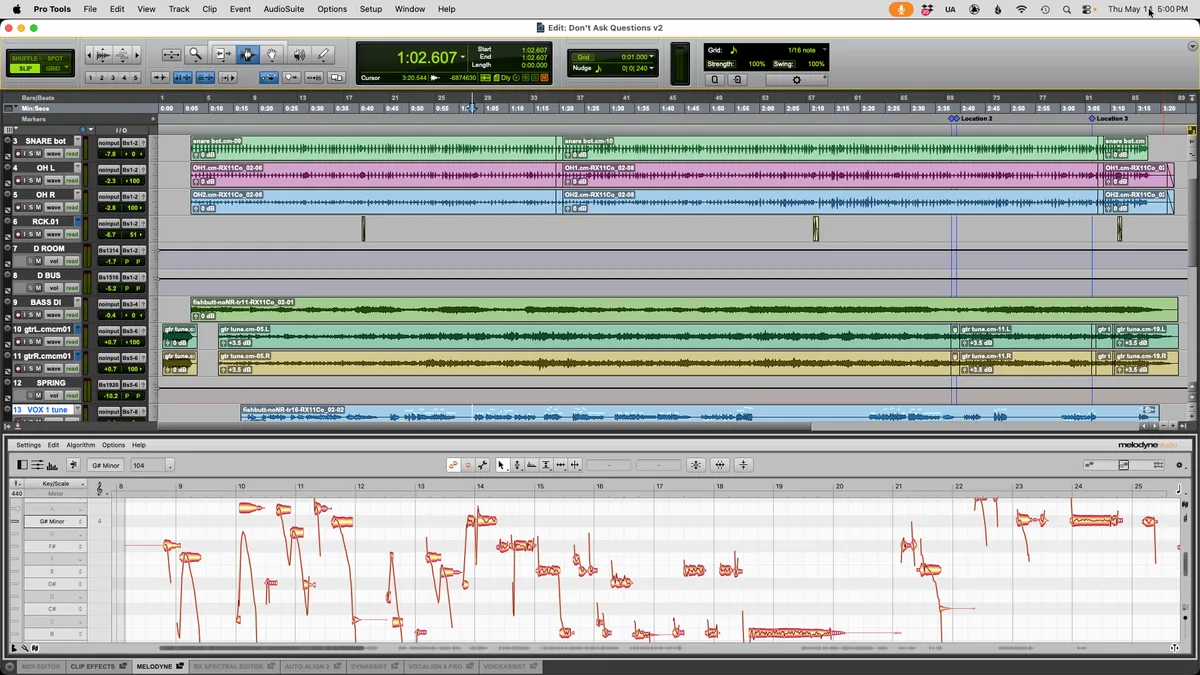Image resolution: width=1200 pixels, height=675 pixels.
Task: Select GRID edit mode
Action: coord(53,68)
